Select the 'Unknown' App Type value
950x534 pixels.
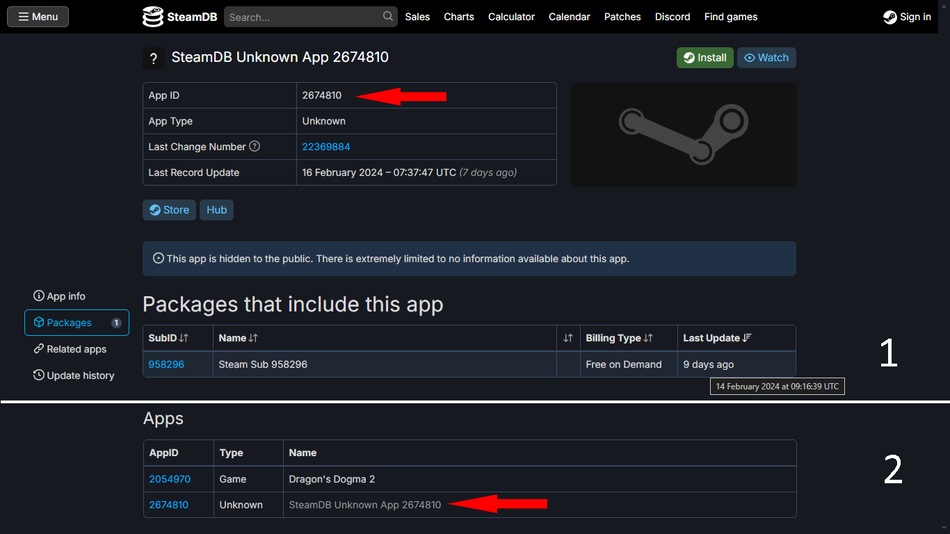point(324,121)
